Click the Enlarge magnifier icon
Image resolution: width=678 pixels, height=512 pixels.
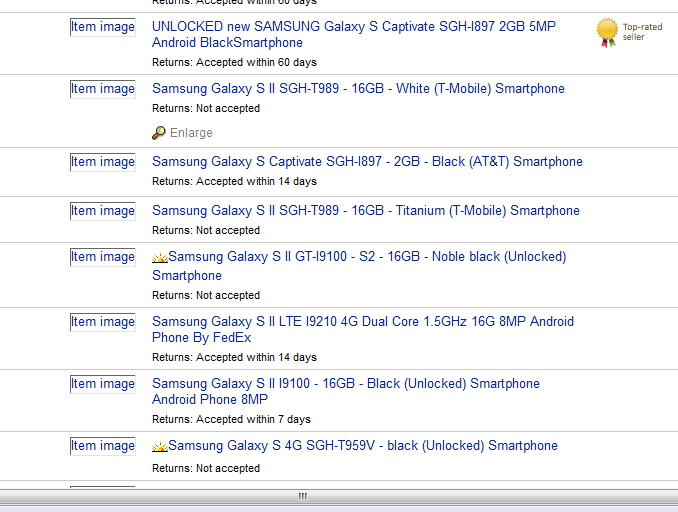tap(159, 133)
